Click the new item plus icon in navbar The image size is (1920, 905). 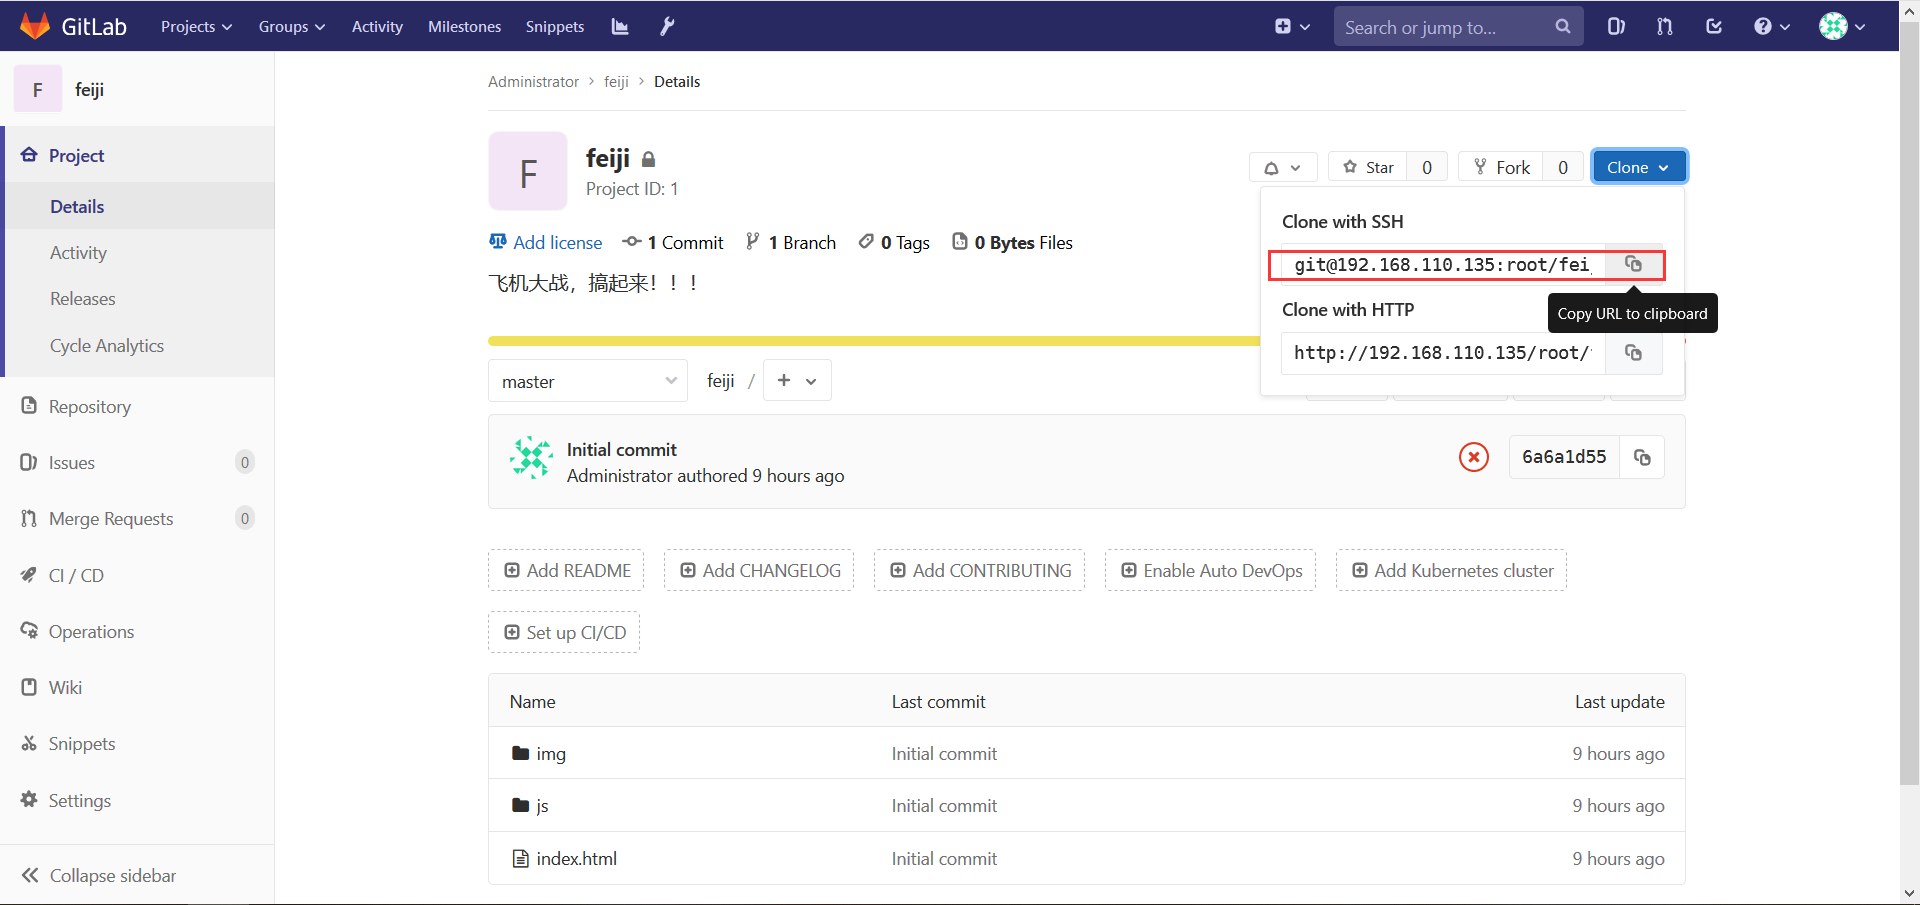1292,27
